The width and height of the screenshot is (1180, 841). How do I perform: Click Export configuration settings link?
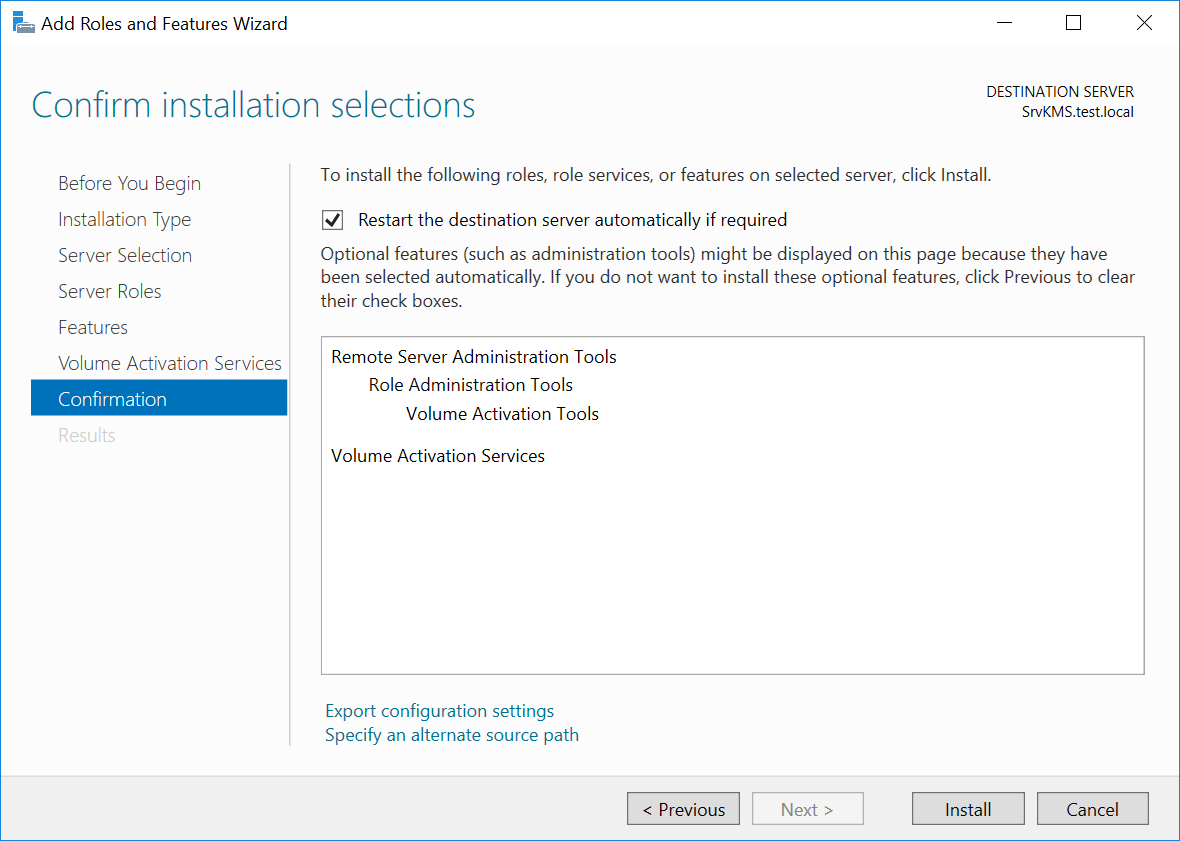439,711
